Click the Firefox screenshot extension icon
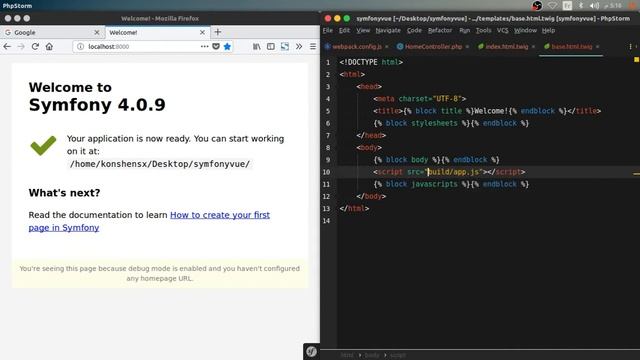The image size is (640, 360). tap(284, 47)
